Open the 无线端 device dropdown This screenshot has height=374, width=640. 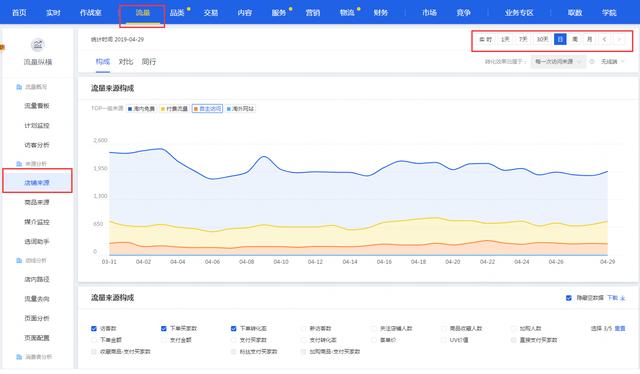(x=612, y=62)
